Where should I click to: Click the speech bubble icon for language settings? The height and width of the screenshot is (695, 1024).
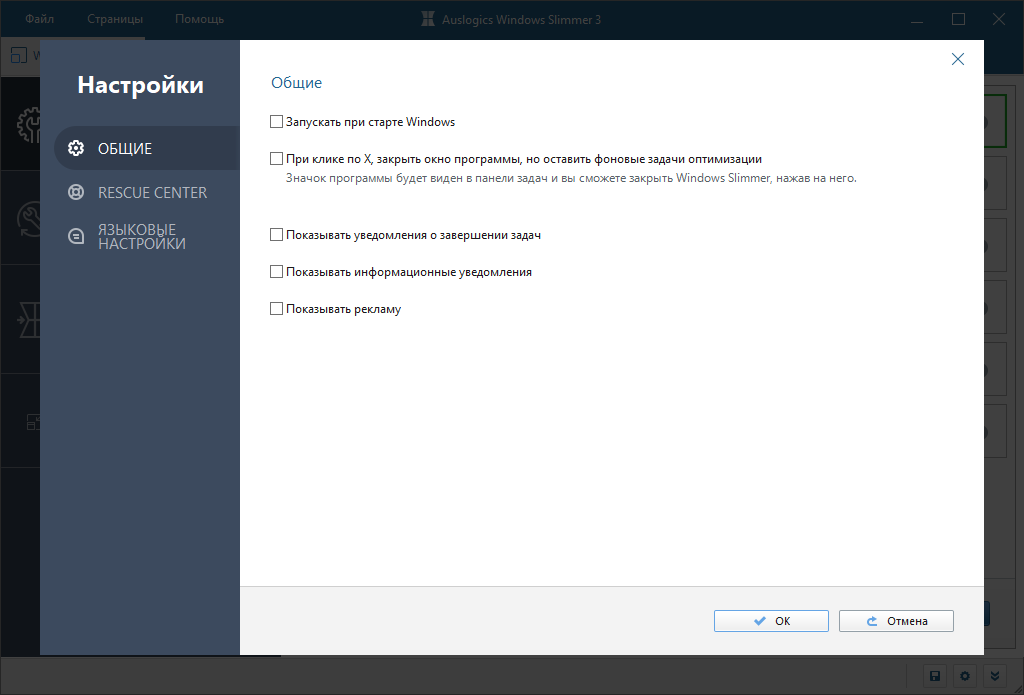pyautogui.click(x=76, y=236)
